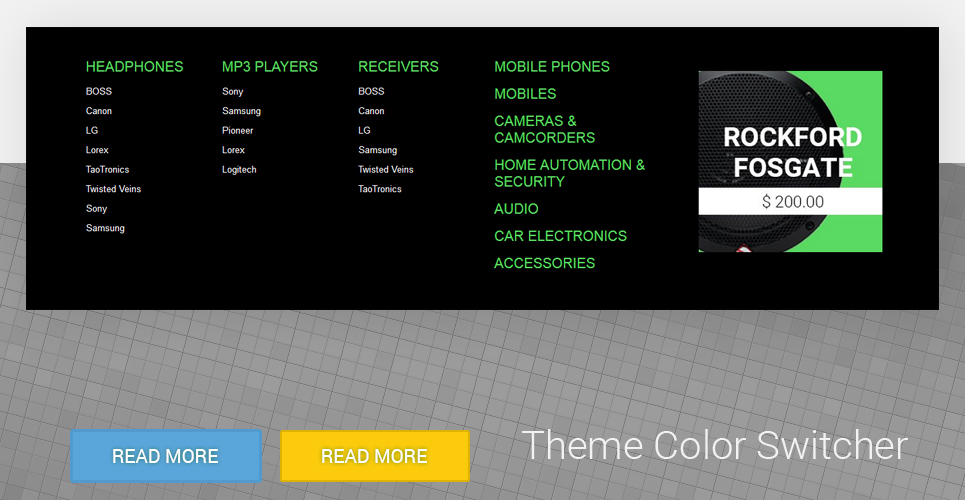This screenshot has height=500, width=965.
Task: Select the Mobiles category link
Action: (525, 94)
